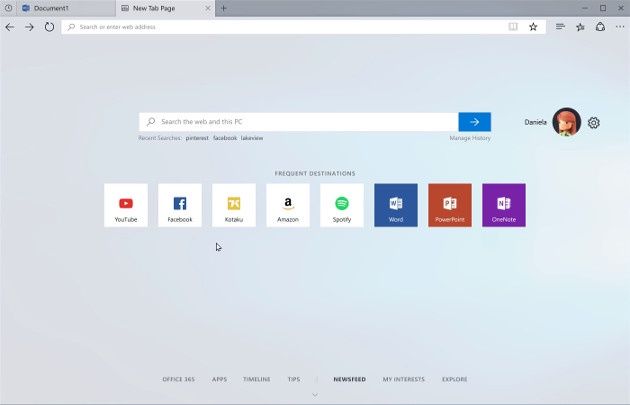630x405 pixels.
Task: Switch to the Apps section
Action: coord(219,379)
